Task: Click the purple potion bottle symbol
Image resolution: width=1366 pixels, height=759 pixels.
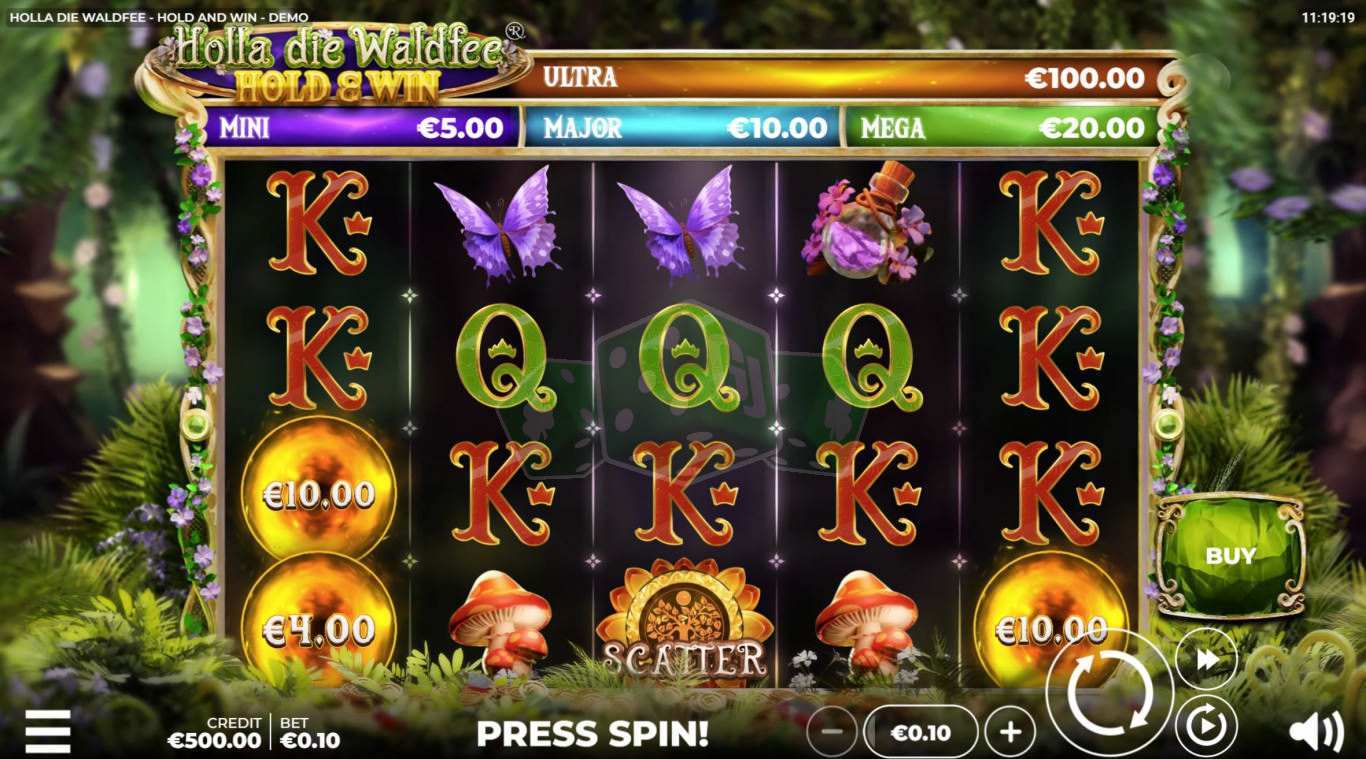Action: [x=867, y=223]
